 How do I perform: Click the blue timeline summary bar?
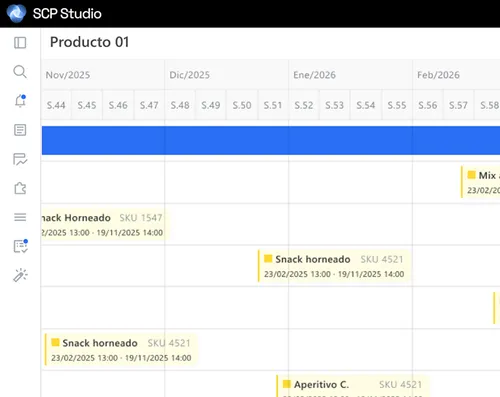click(271, 140)
